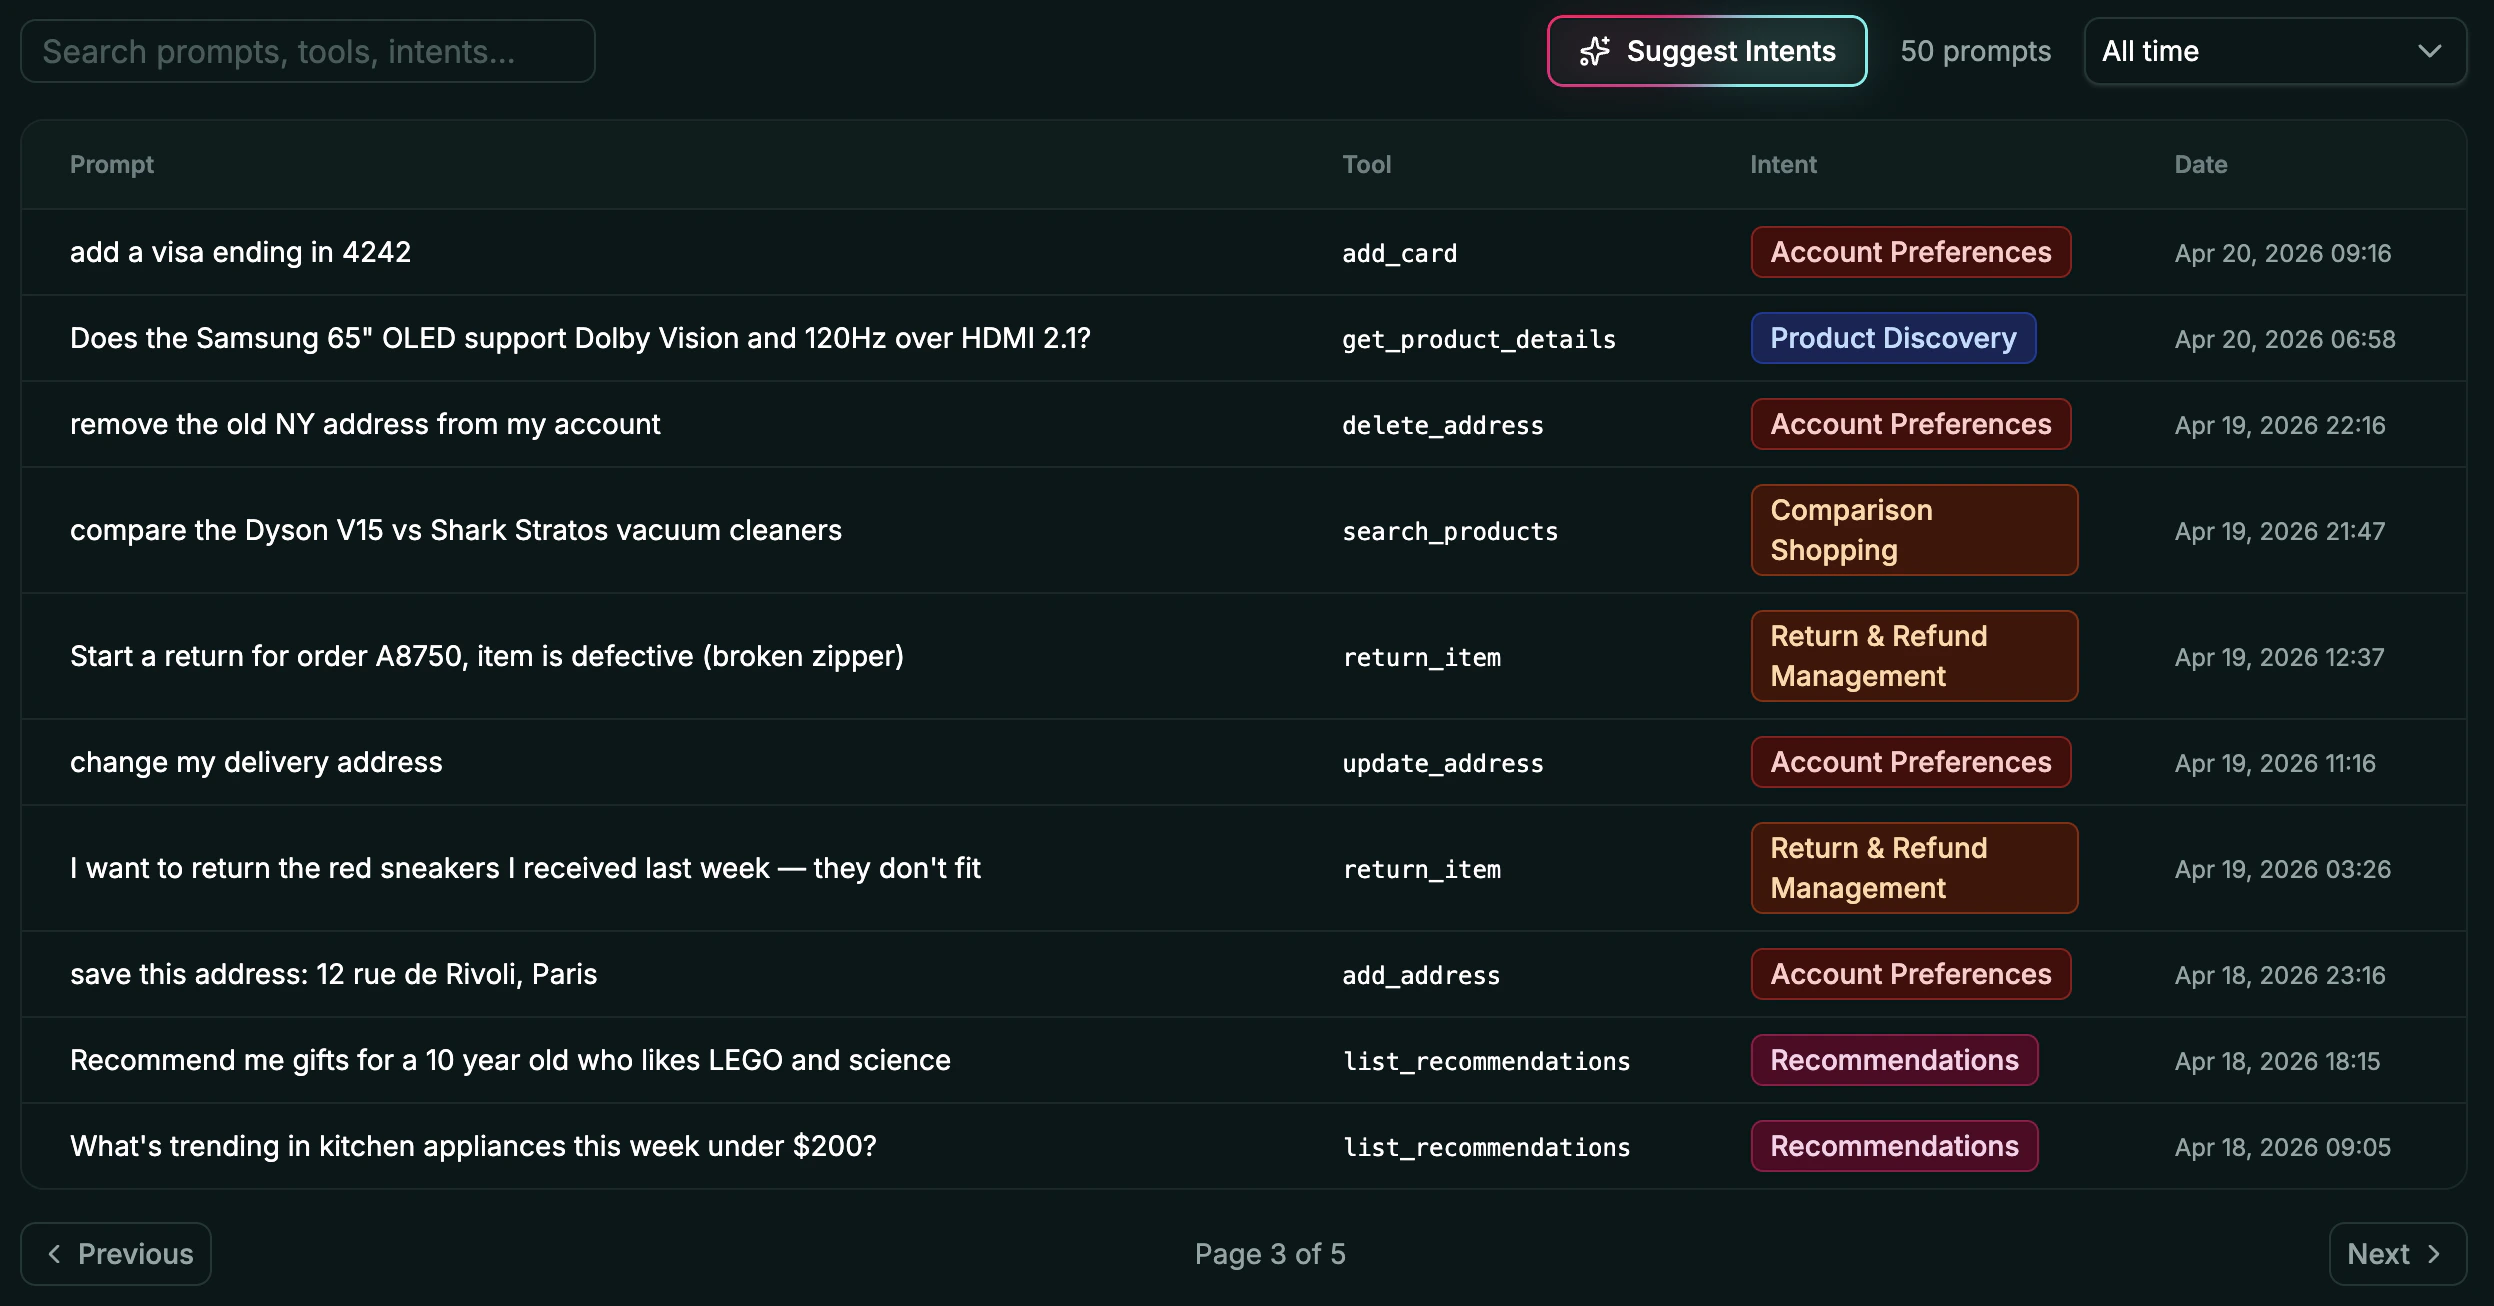Image resolution: width=2494 pixels, height=1306 pixels.
Task: Click Return & Refund Management badge for order A8750
Action: (x=1914, y=656)
